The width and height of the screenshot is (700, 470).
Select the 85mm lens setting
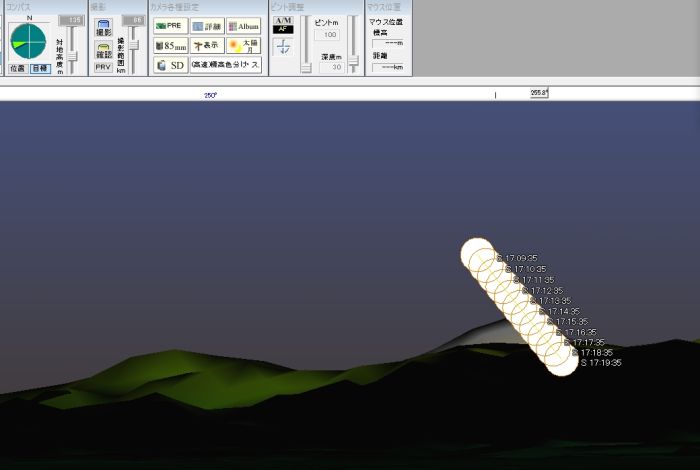pyautogui.click(x=171, y=45)
